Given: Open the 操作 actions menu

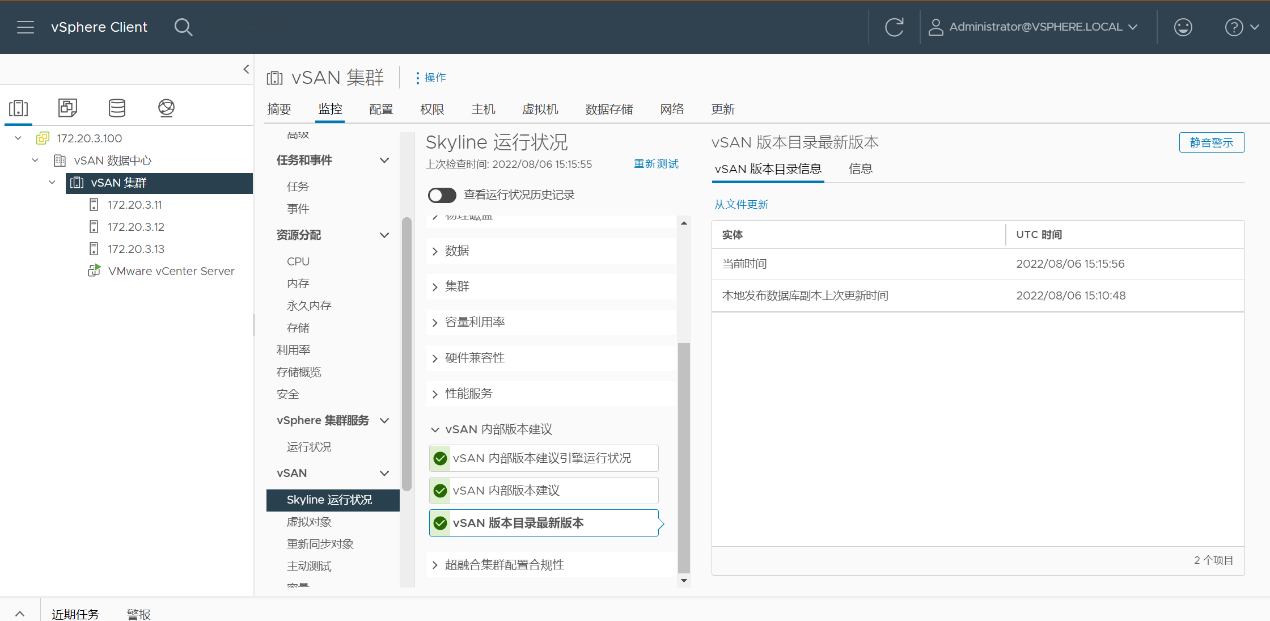Looking at the screenshot, I should pos(430,77).
